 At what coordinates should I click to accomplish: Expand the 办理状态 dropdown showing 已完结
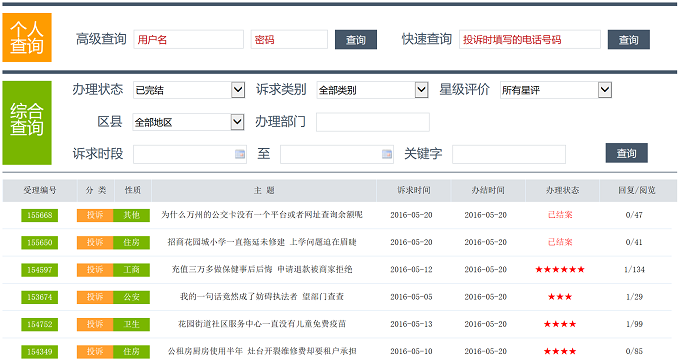point(189,90)
